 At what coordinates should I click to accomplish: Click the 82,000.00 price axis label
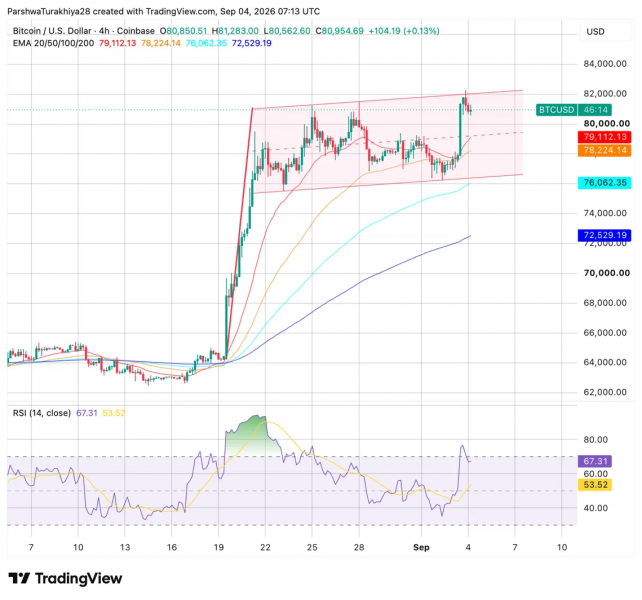pyautogui.click(x=605, y=94)
